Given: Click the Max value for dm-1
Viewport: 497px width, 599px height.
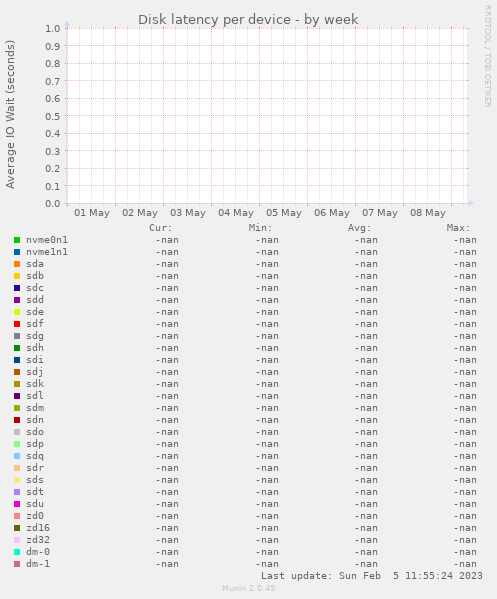Looking at the screenshot, I should click(x=465, y=564).
